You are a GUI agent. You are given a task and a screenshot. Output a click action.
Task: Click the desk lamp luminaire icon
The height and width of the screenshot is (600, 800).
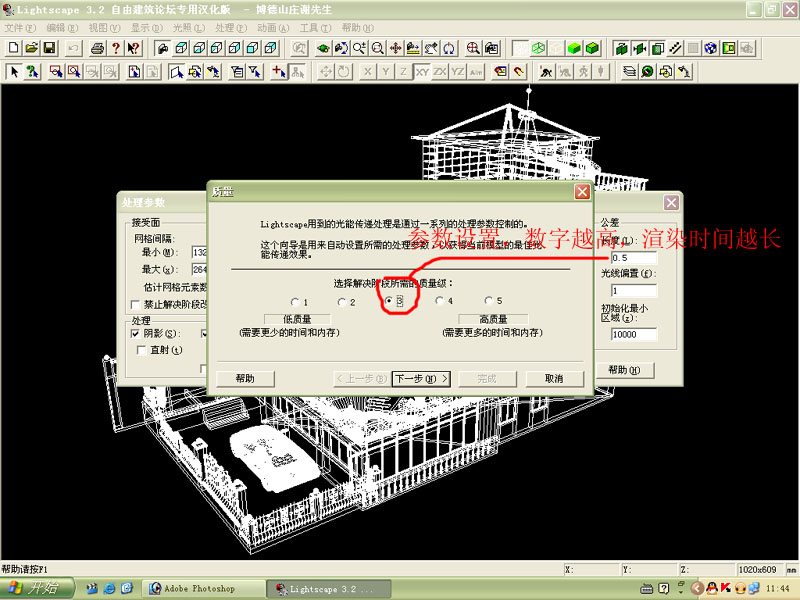coord(684,72)
